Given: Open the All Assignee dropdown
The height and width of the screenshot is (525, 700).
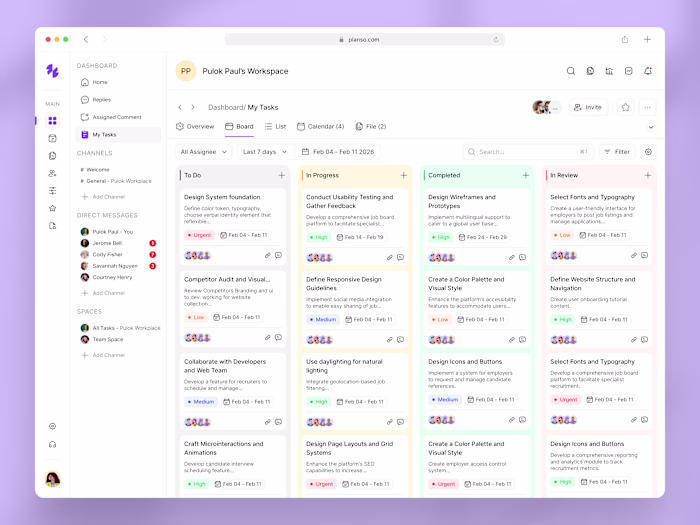Looking at the screenshot, I should (204, 152).
